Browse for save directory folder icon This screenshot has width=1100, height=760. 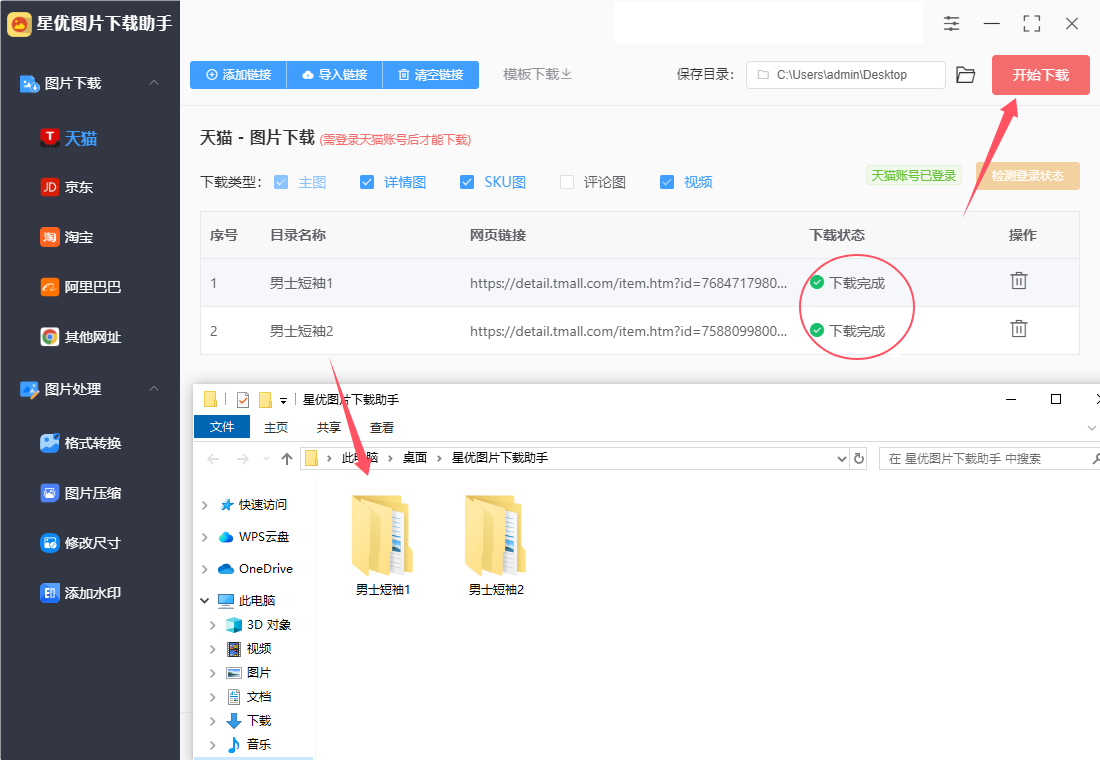(966, 75)
